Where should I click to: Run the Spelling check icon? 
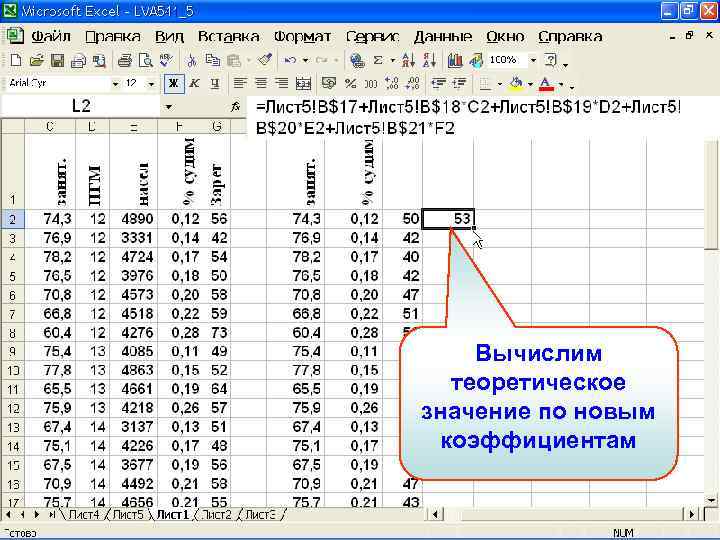[166, 60]
